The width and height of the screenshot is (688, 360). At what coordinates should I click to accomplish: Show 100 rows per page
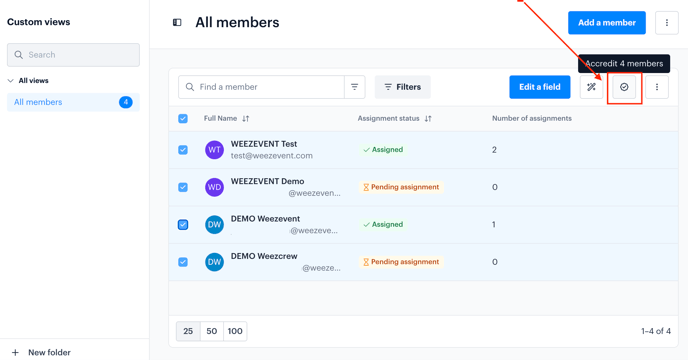(235, 331)
